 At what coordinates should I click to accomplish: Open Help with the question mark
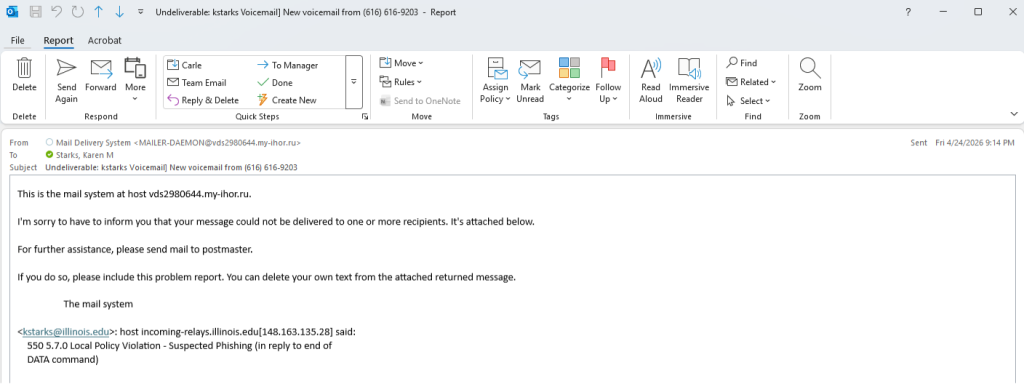(908, 12)
